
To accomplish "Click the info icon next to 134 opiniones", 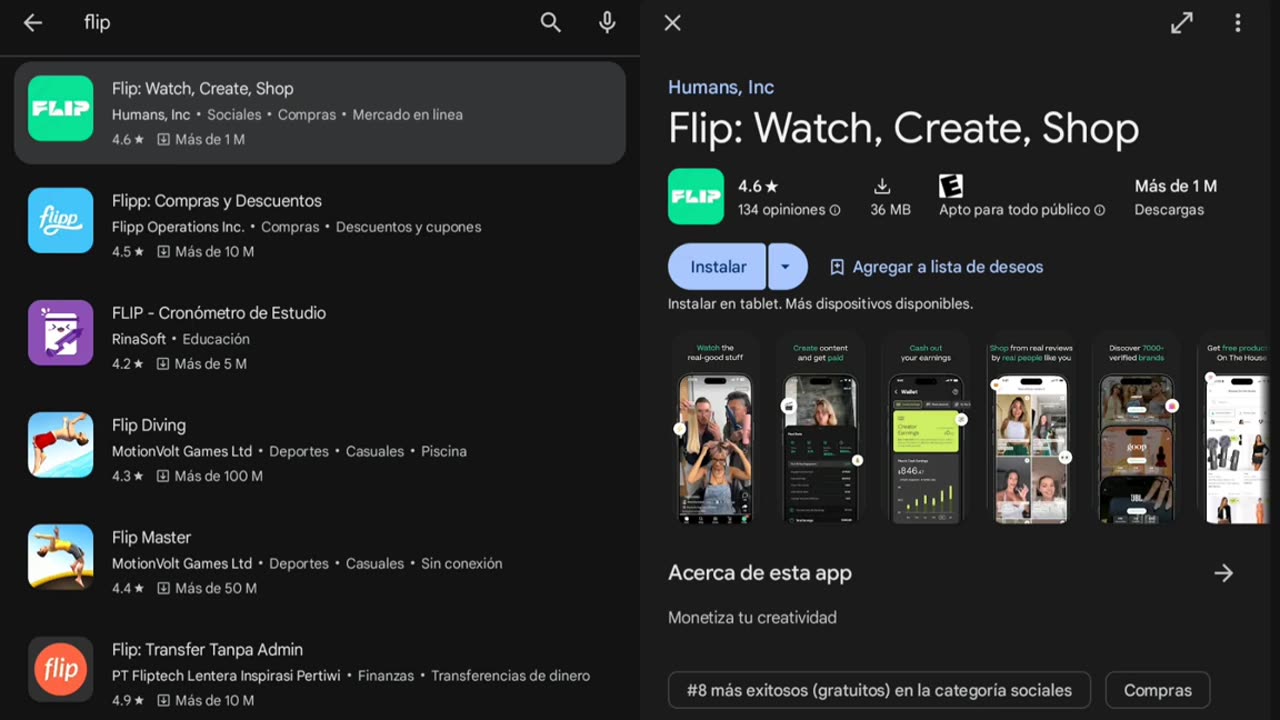I will click(835, 210).
